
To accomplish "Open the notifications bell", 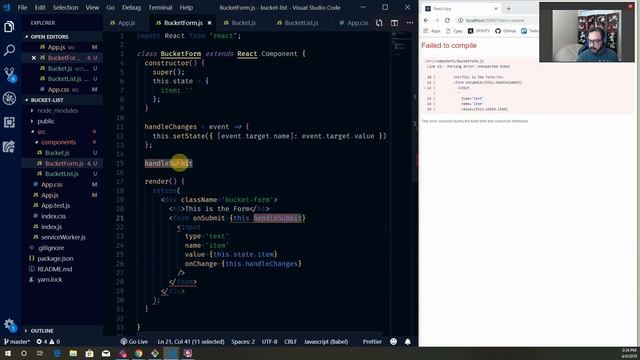I will [407, 342].
